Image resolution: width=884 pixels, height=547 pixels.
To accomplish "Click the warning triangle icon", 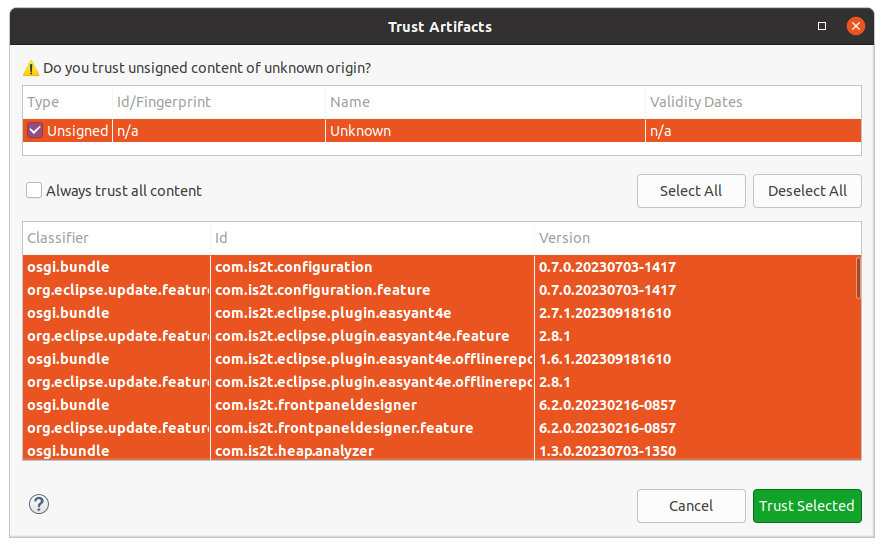I will (x=31, y=69).
